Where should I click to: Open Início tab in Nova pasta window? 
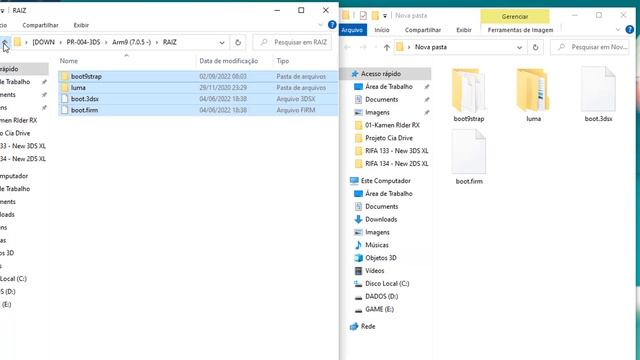(382, 30)
